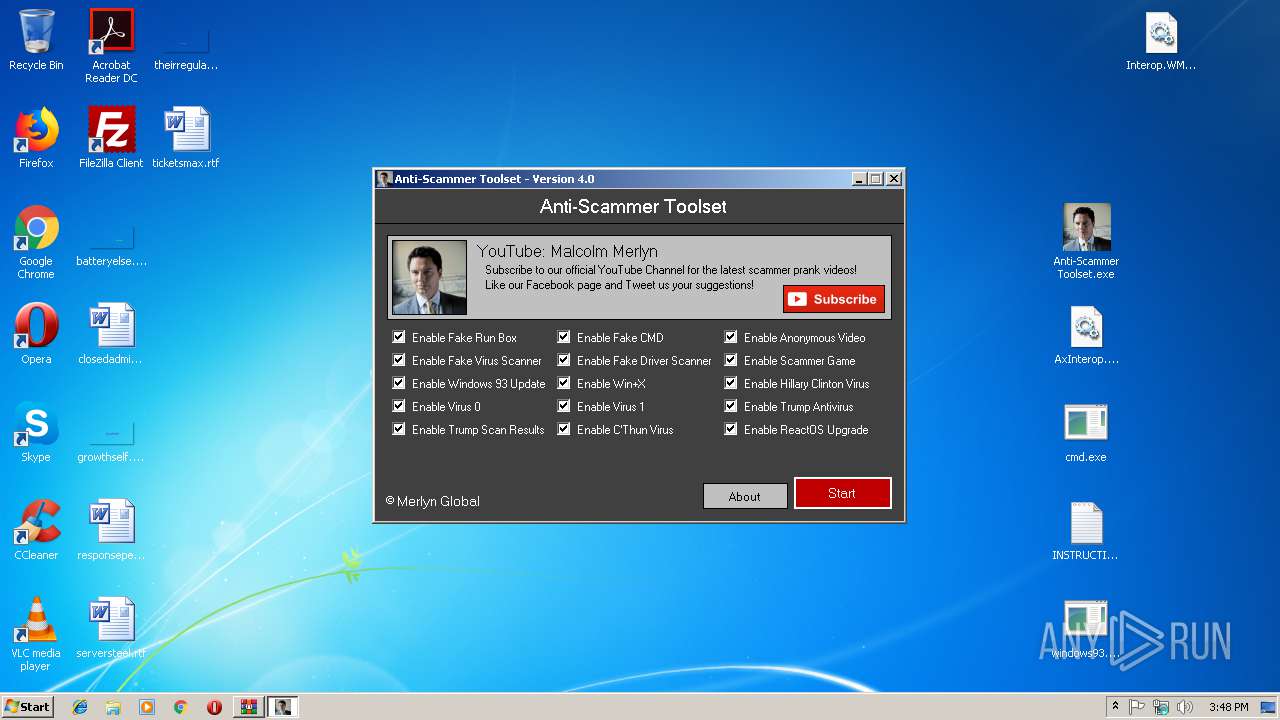1280x720 pixels.
Task: Uncheck Enable Fake CMD
Action: (564, 337)
